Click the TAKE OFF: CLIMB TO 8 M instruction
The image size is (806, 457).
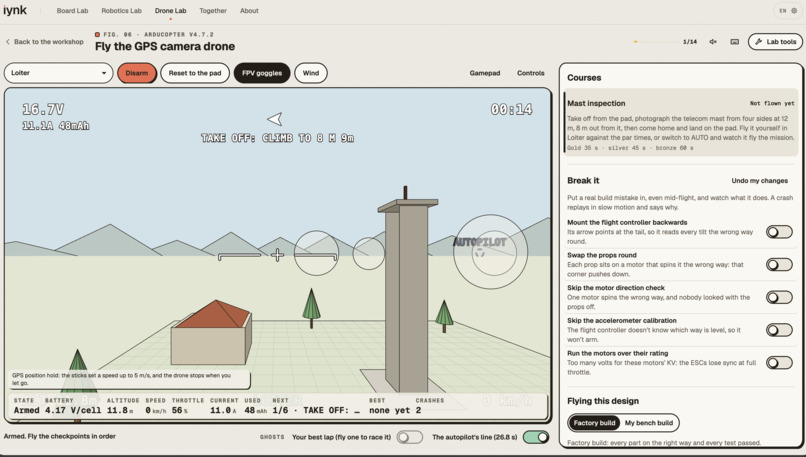(x=277, y=138)
